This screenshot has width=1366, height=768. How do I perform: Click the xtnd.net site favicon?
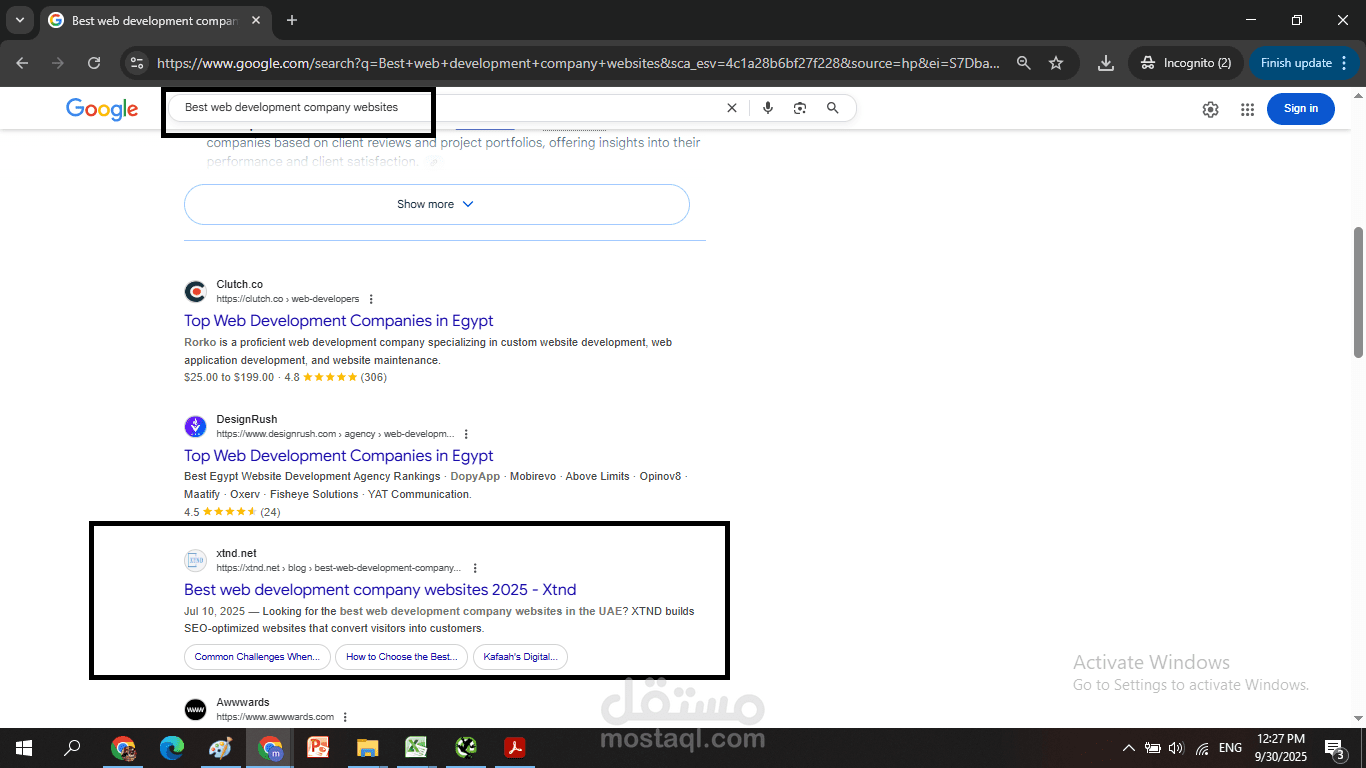pyautogui.click(x=195, y=561)
